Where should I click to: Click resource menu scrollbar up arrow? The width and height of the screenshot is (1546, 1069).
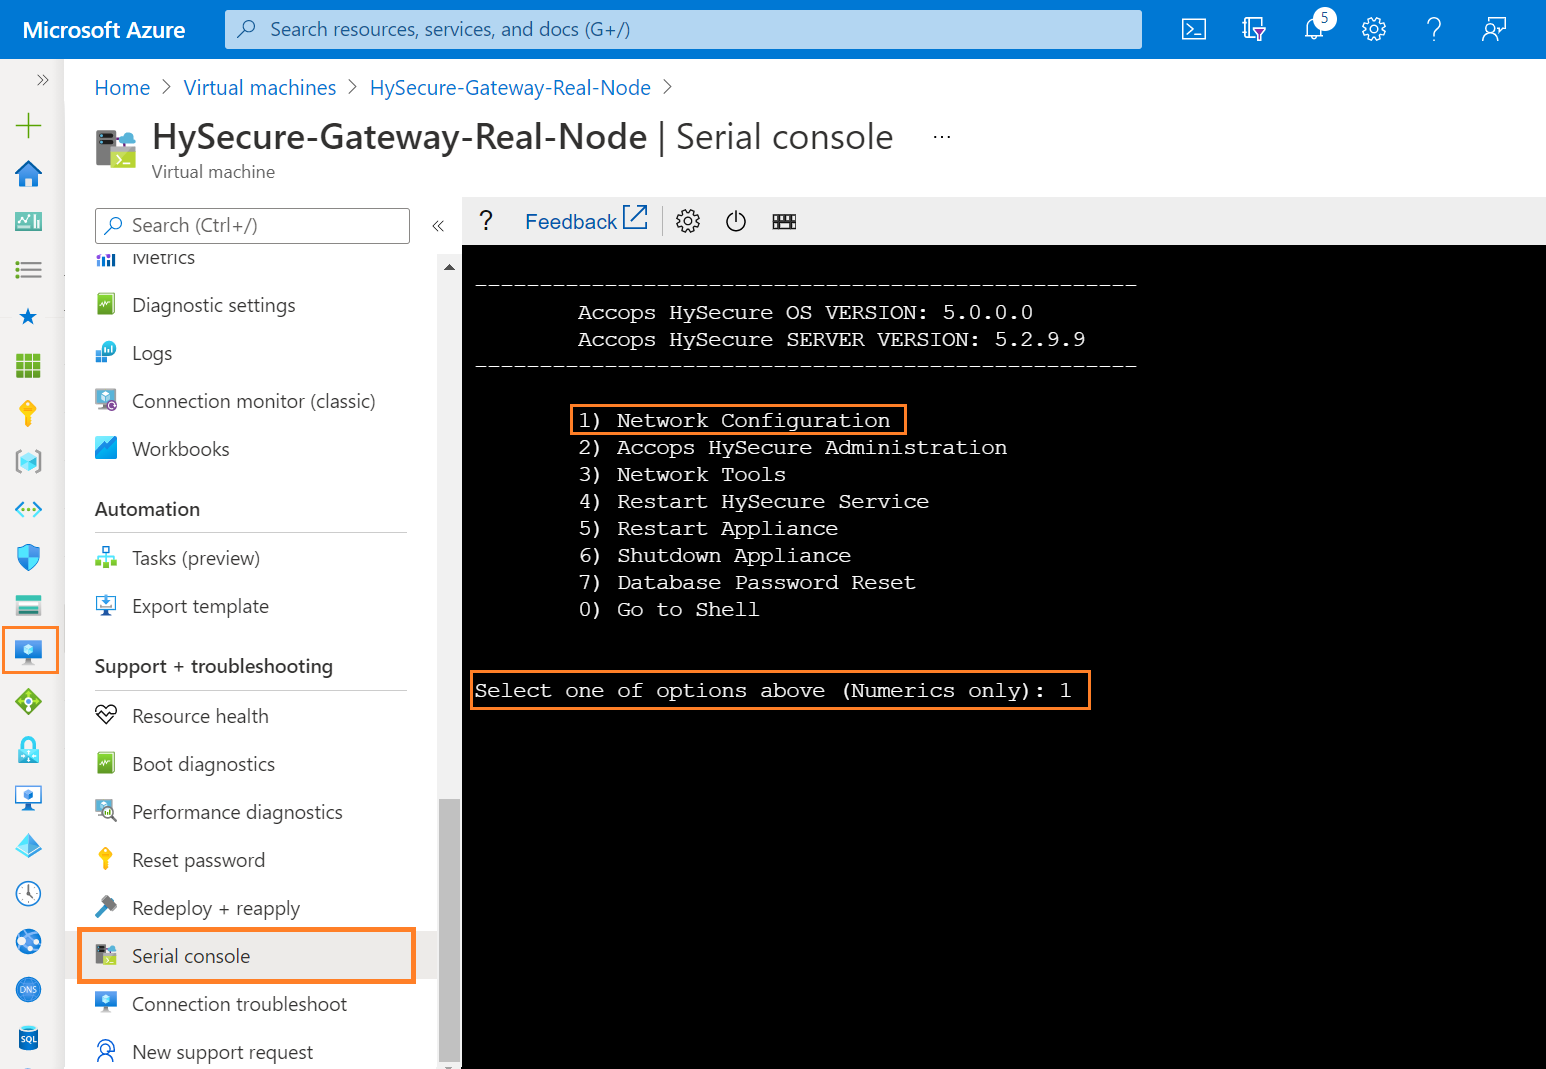[449, 267]
